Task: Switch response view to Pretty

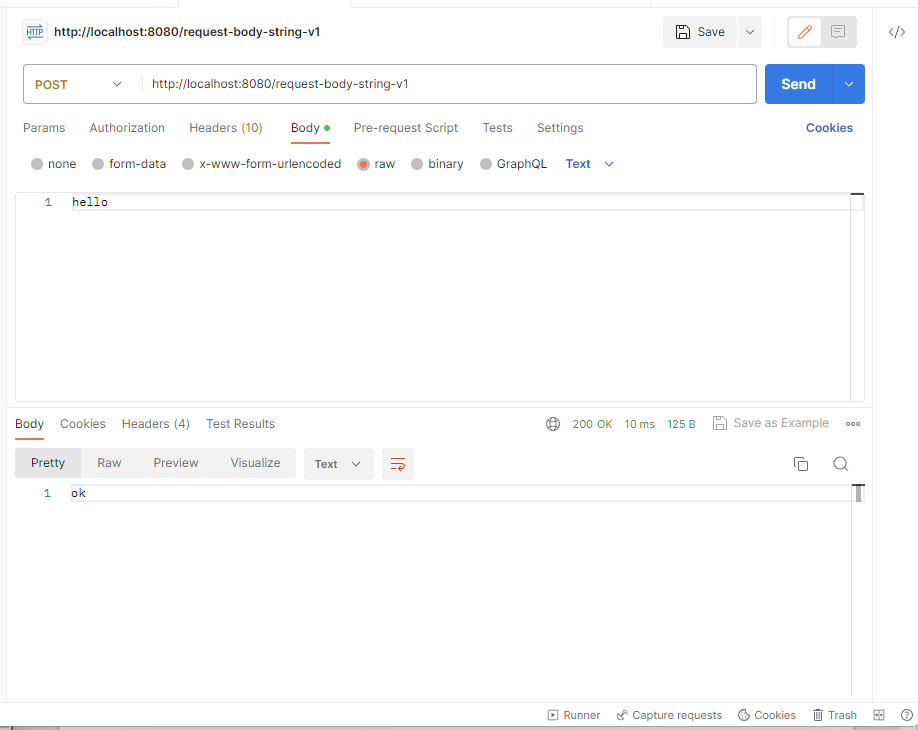Action: coord(48,463)
